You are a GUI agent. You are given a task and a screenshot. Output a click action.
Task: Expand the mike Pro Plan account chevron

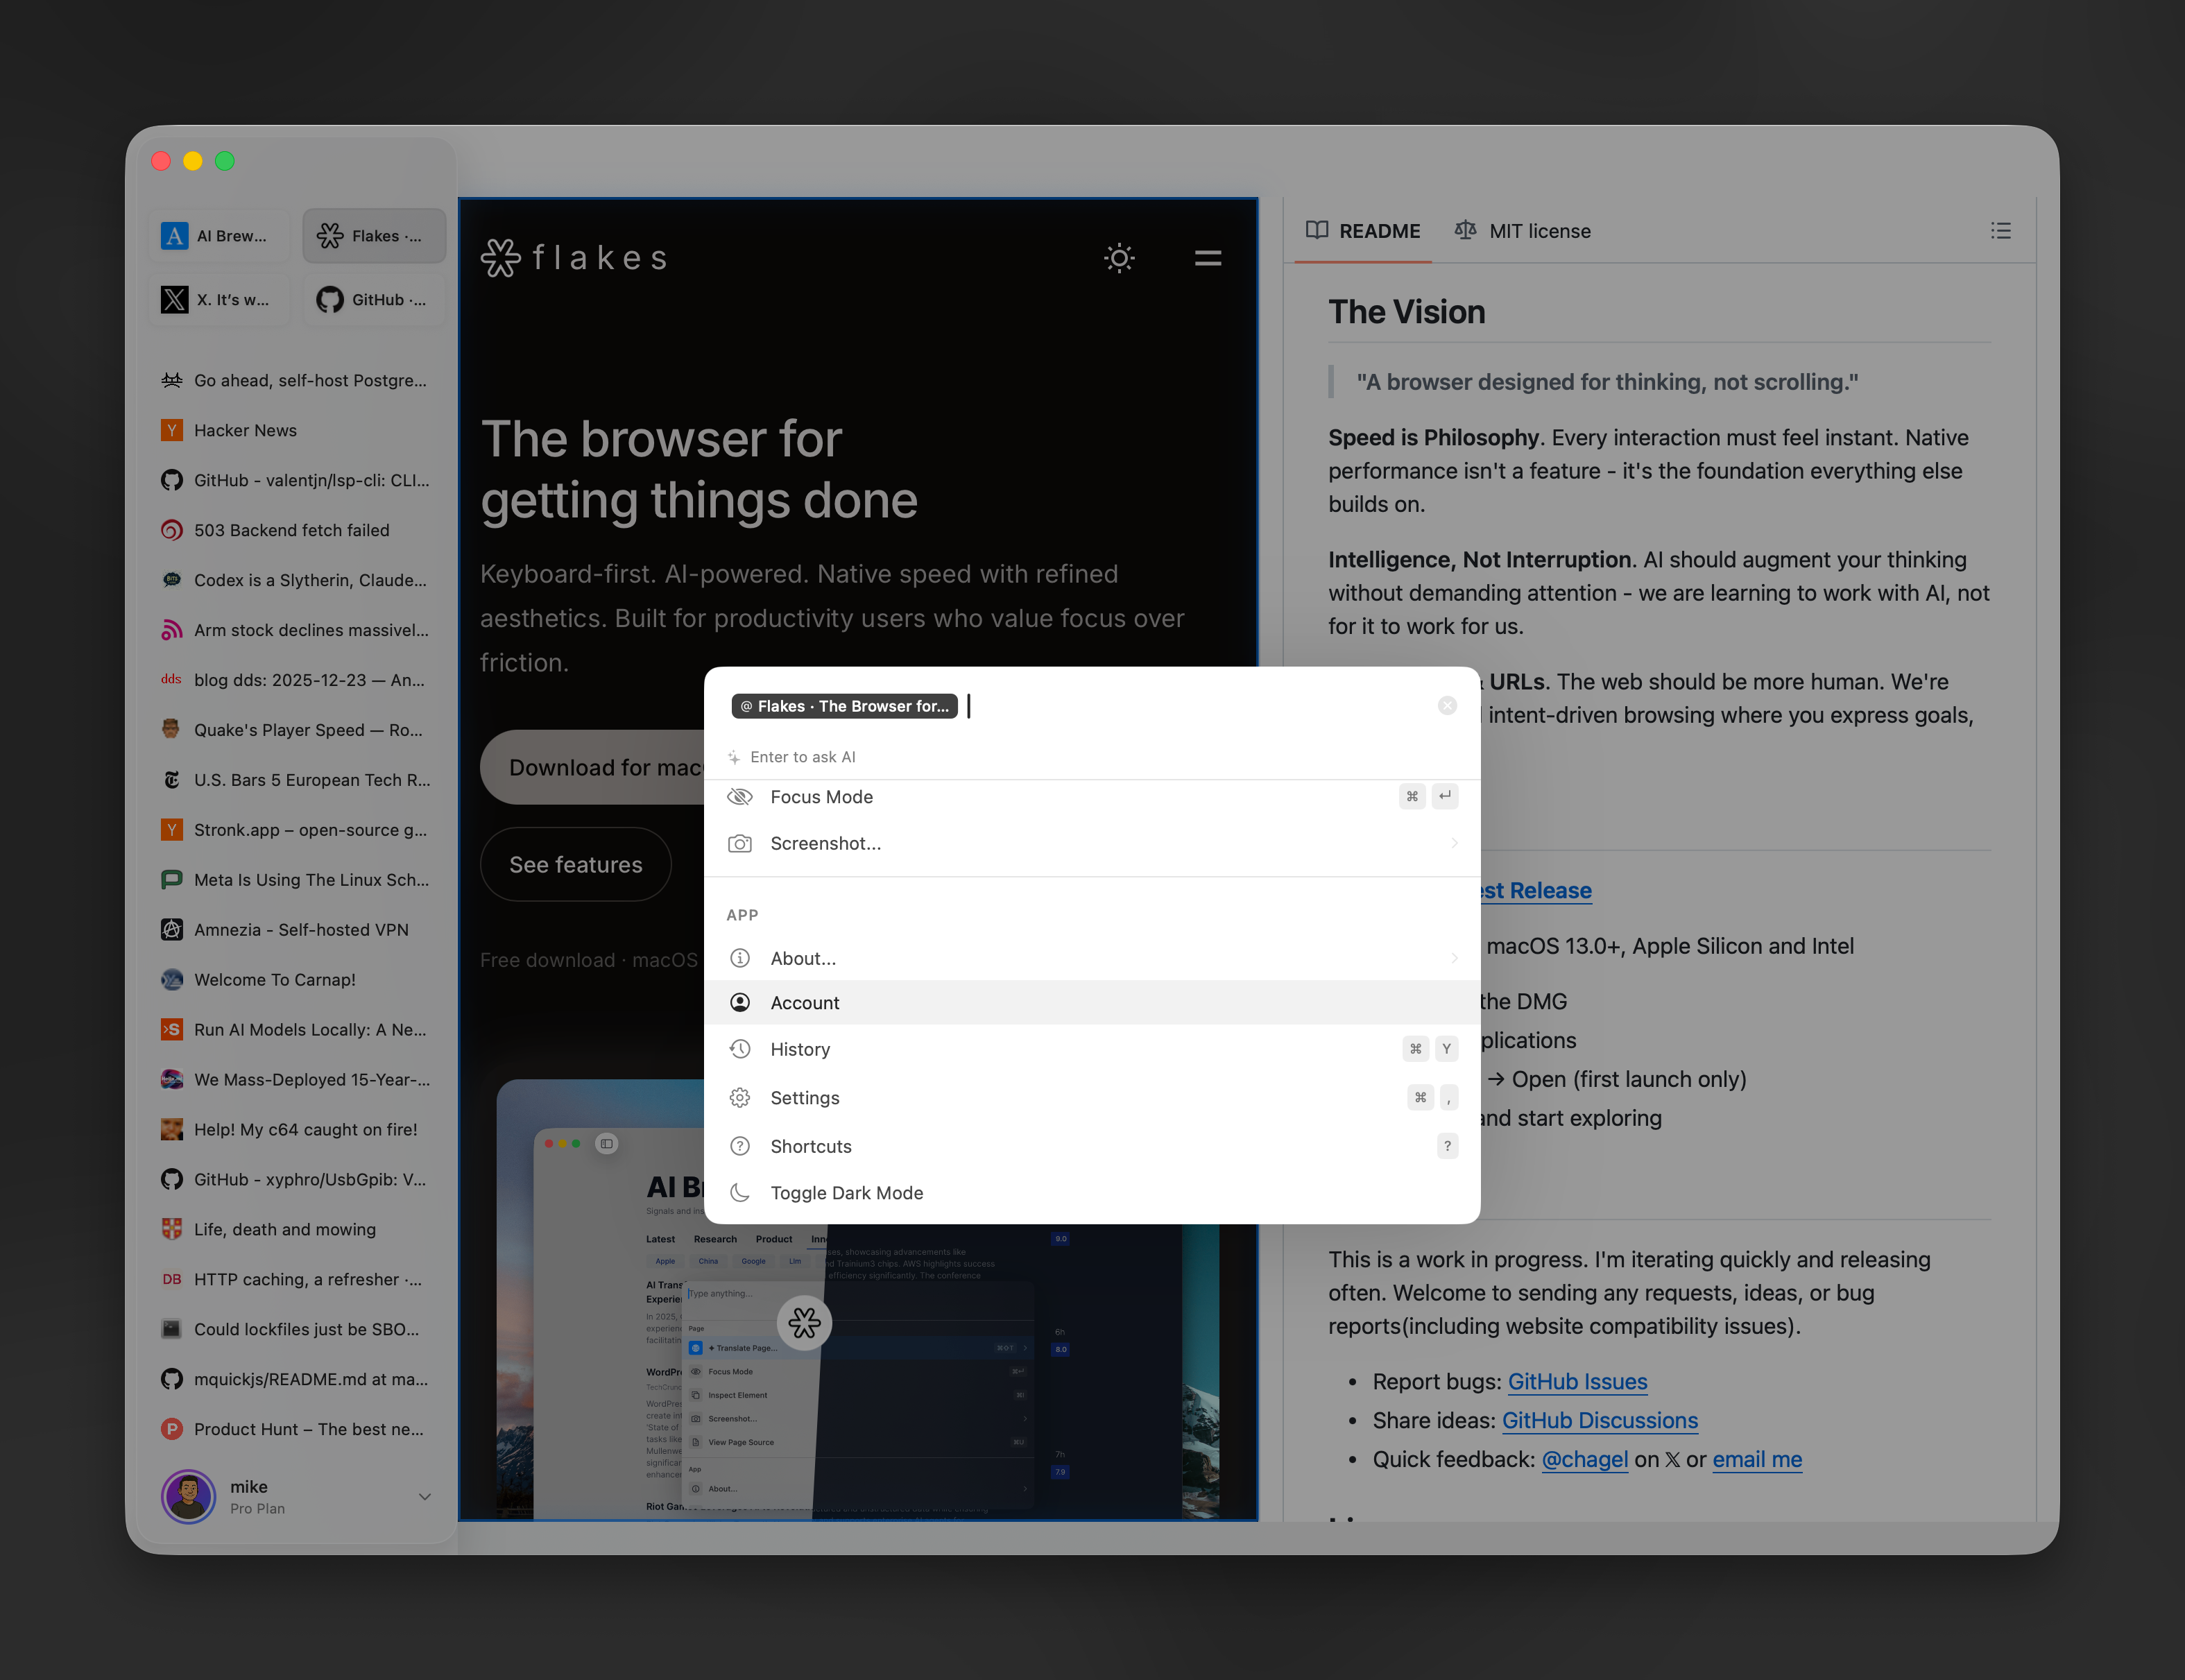[x=425, y=1497]
